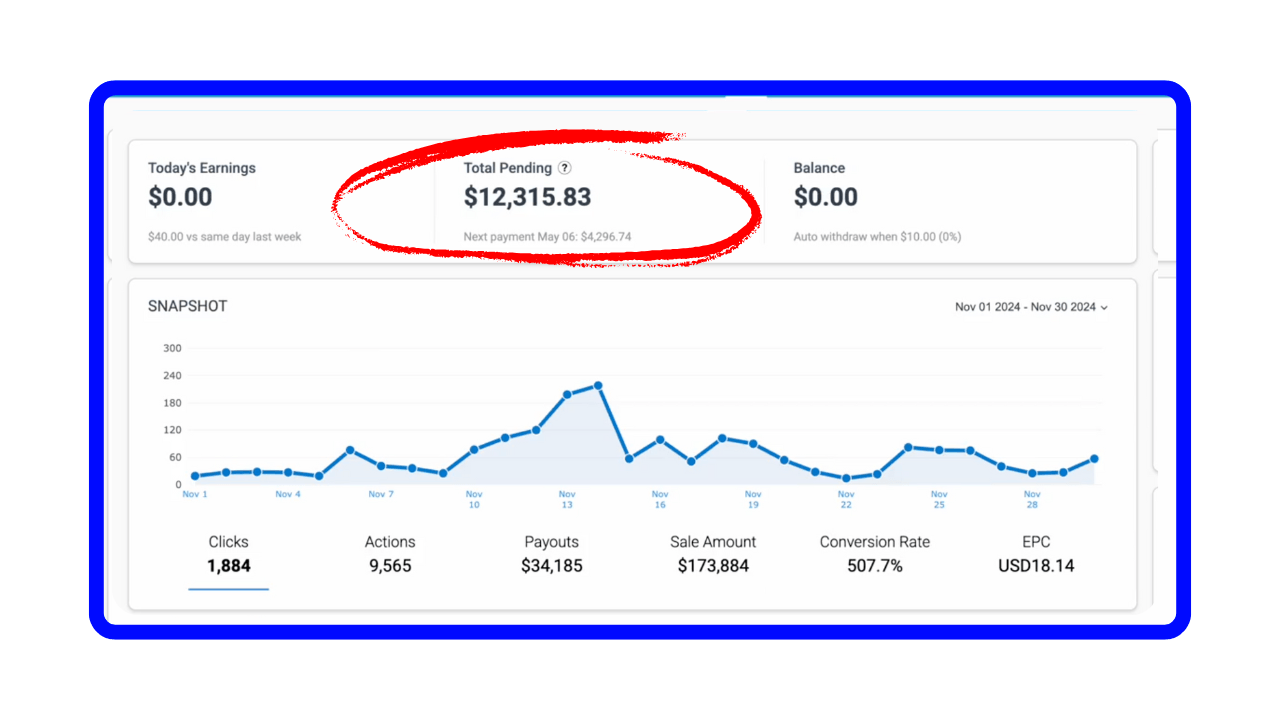
Task: Click the USD18.14 EPC value
Action: tap(1036, 566)
